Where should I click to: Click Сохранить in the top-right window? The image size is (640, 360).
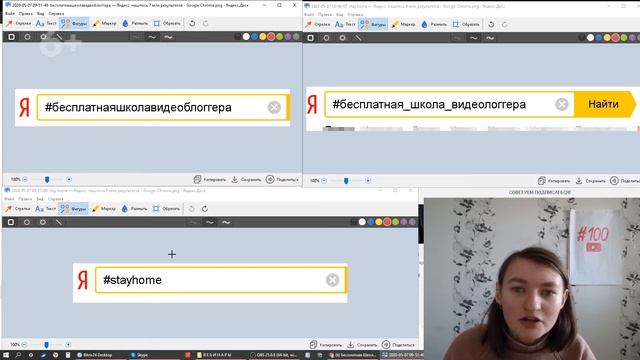(591, 180)
